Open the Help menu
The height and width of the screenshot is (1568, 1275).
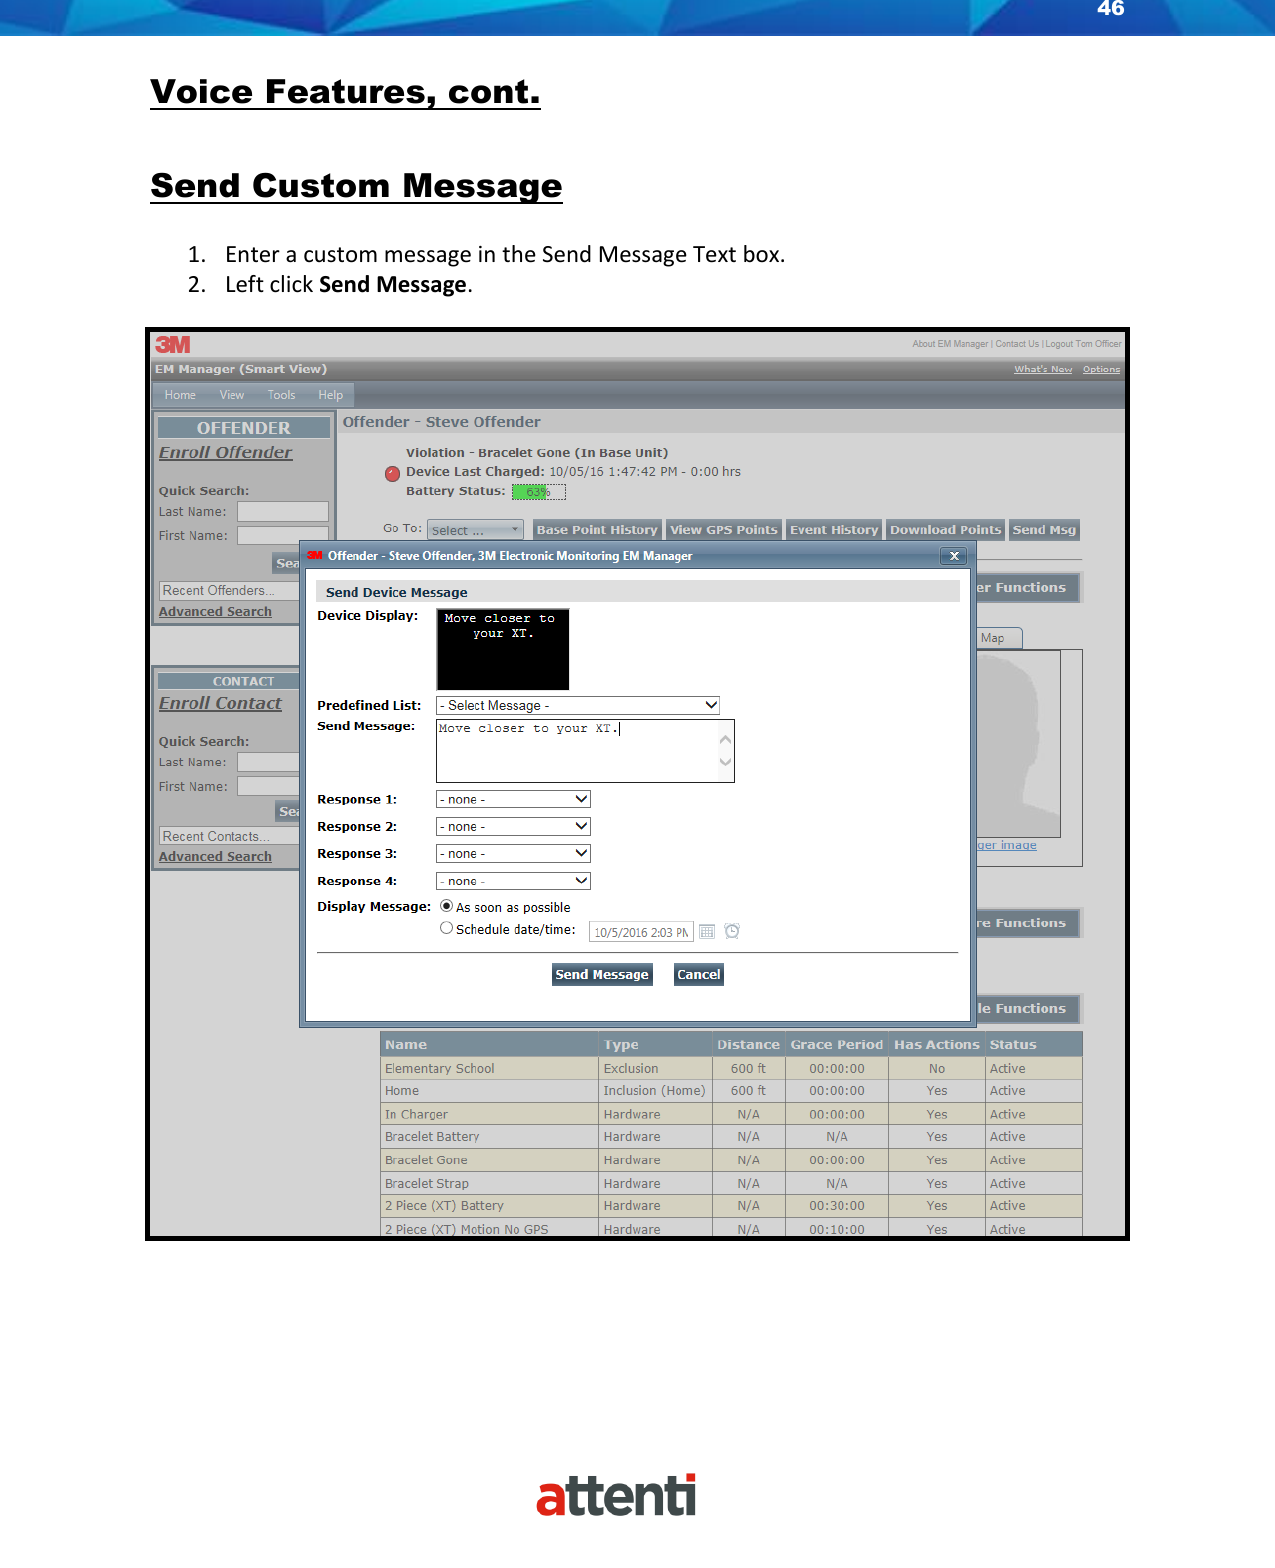pos(331,395)
